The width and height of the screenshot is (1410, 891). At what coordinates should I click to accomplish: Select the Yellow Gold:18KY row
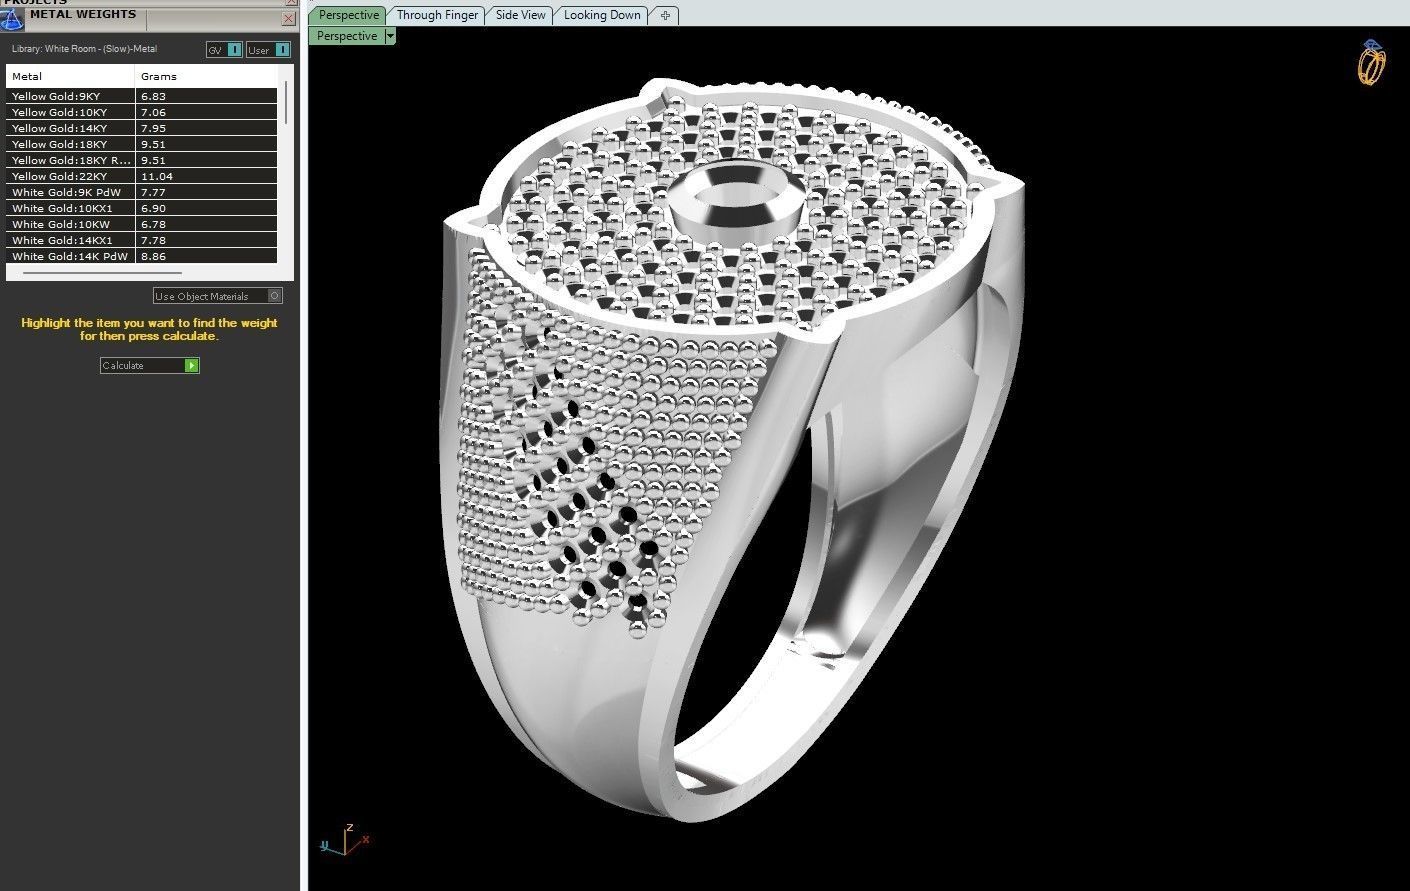click(142, 144)
